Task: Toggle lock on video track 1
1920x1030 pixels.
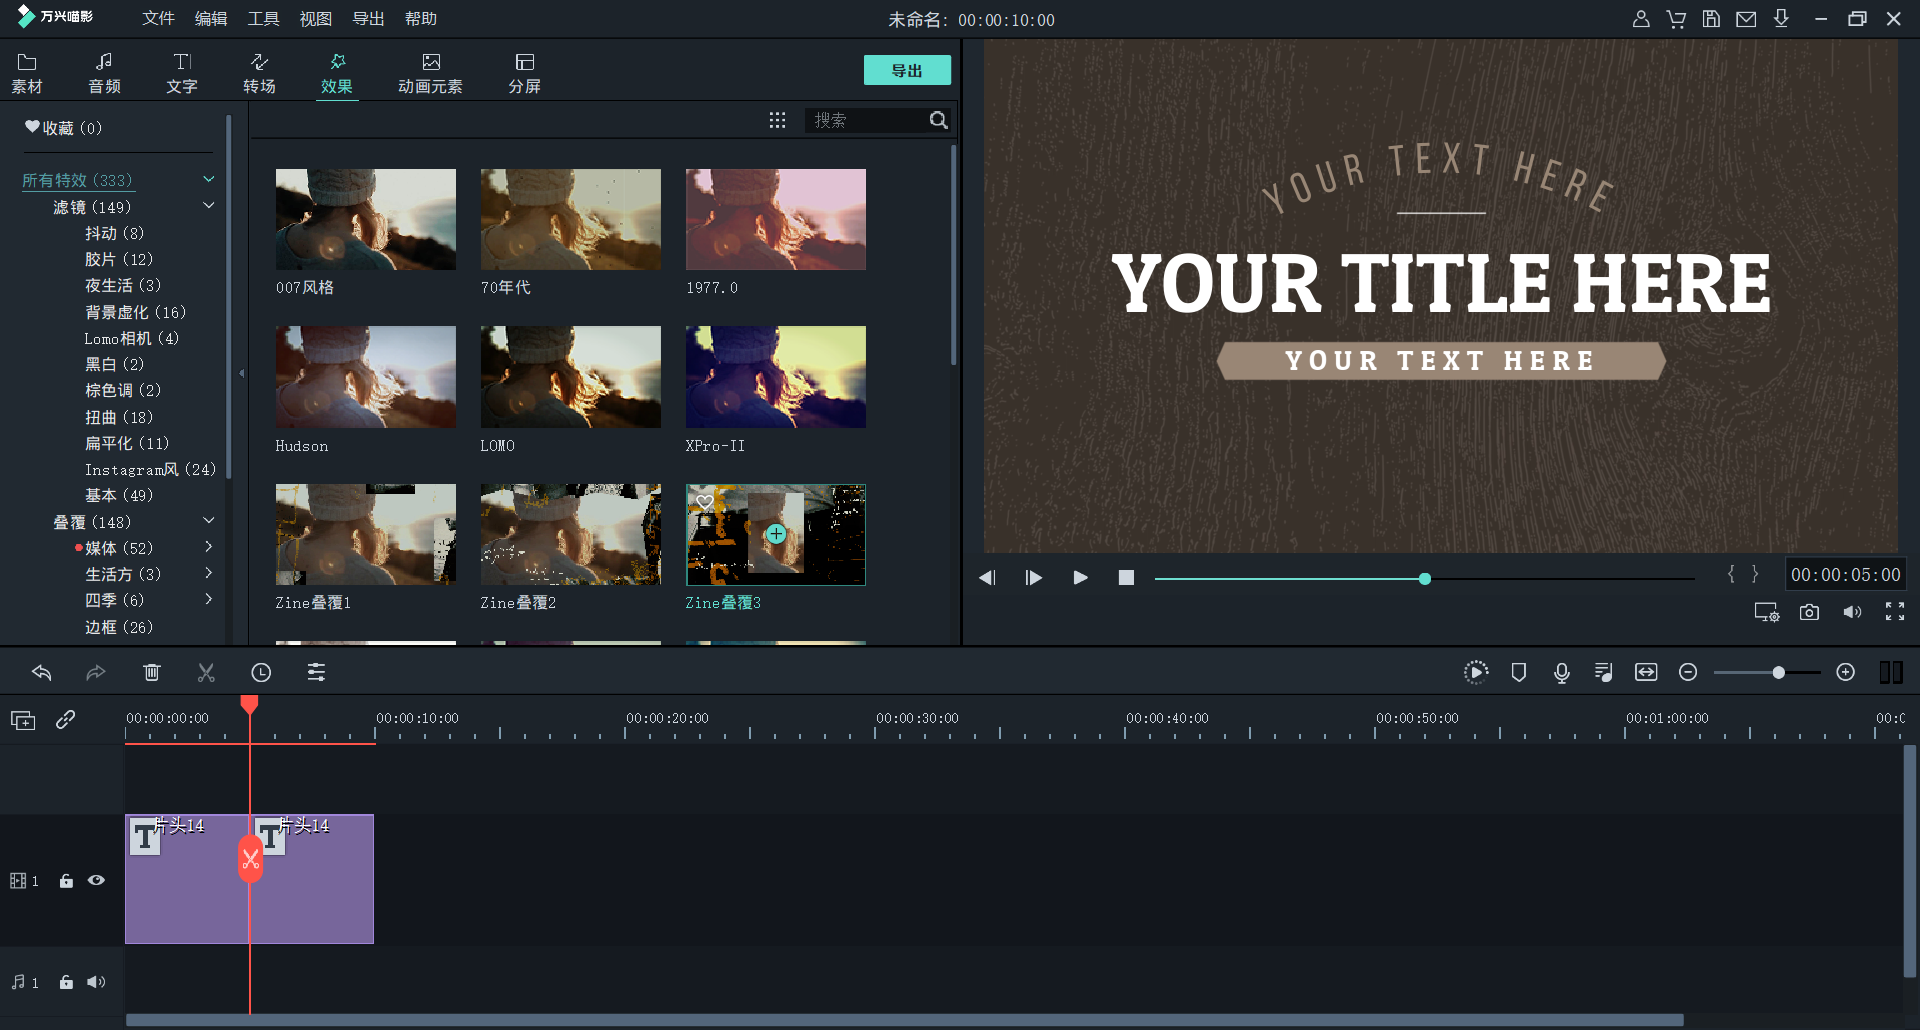Action: tap(66, 881)
